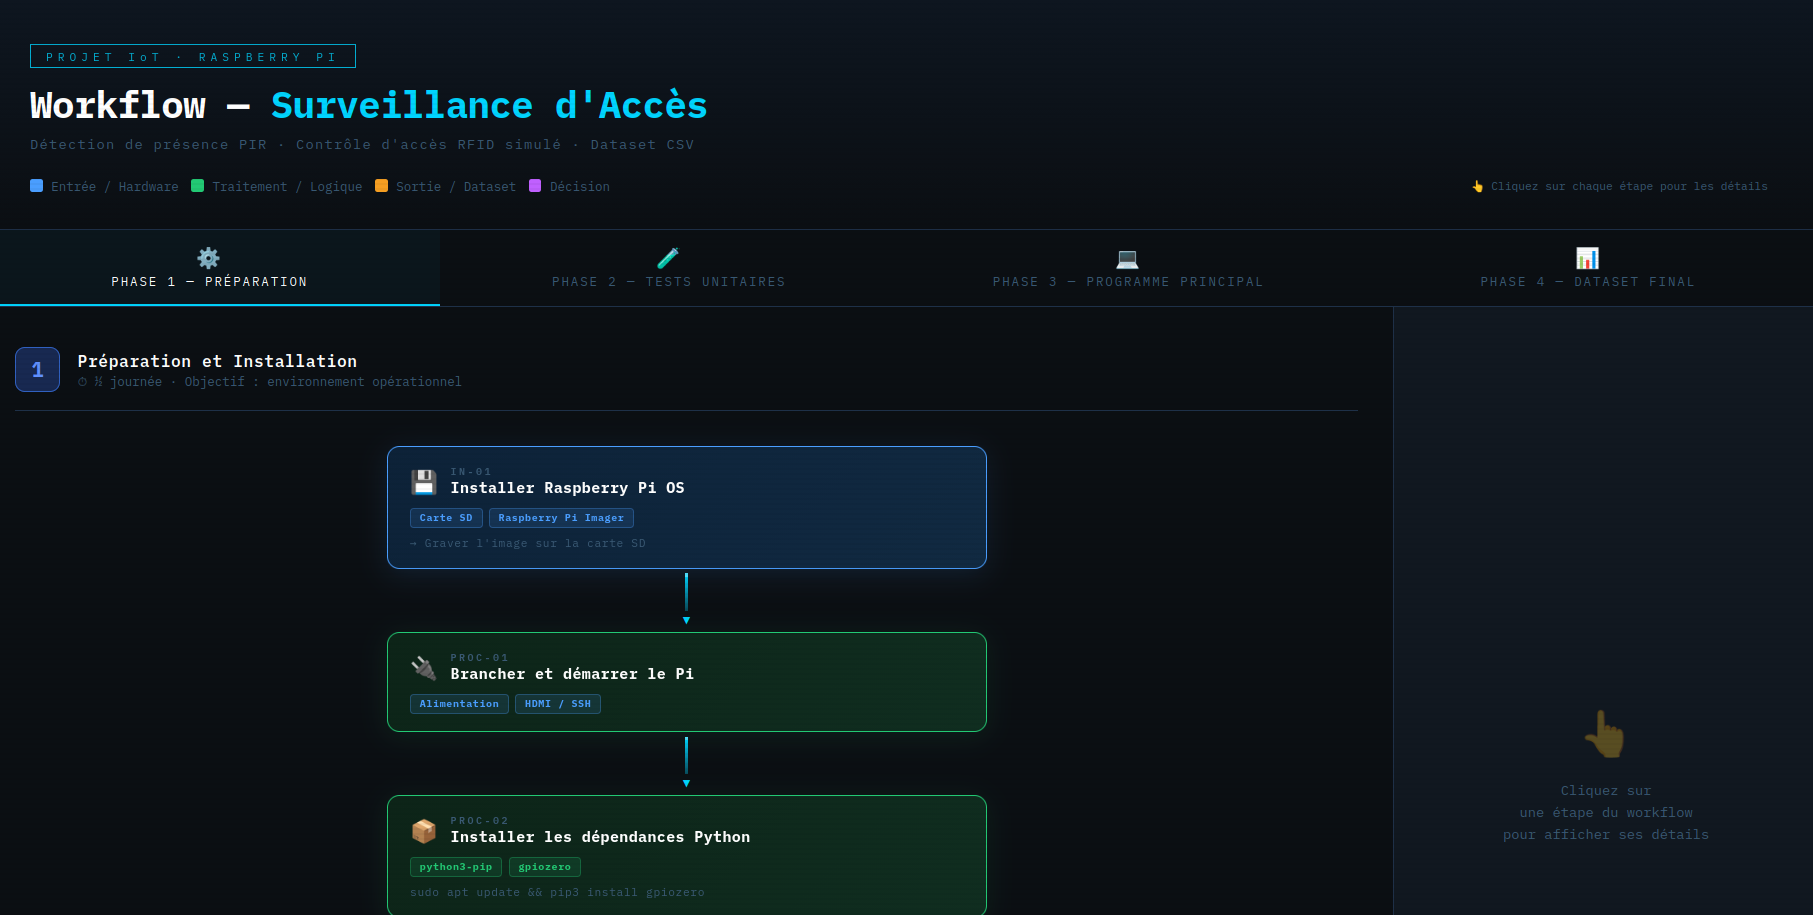Click the clock icon beside ½ journée
The height and width of the screenshot is (915, 1813).
click(83, 382)
